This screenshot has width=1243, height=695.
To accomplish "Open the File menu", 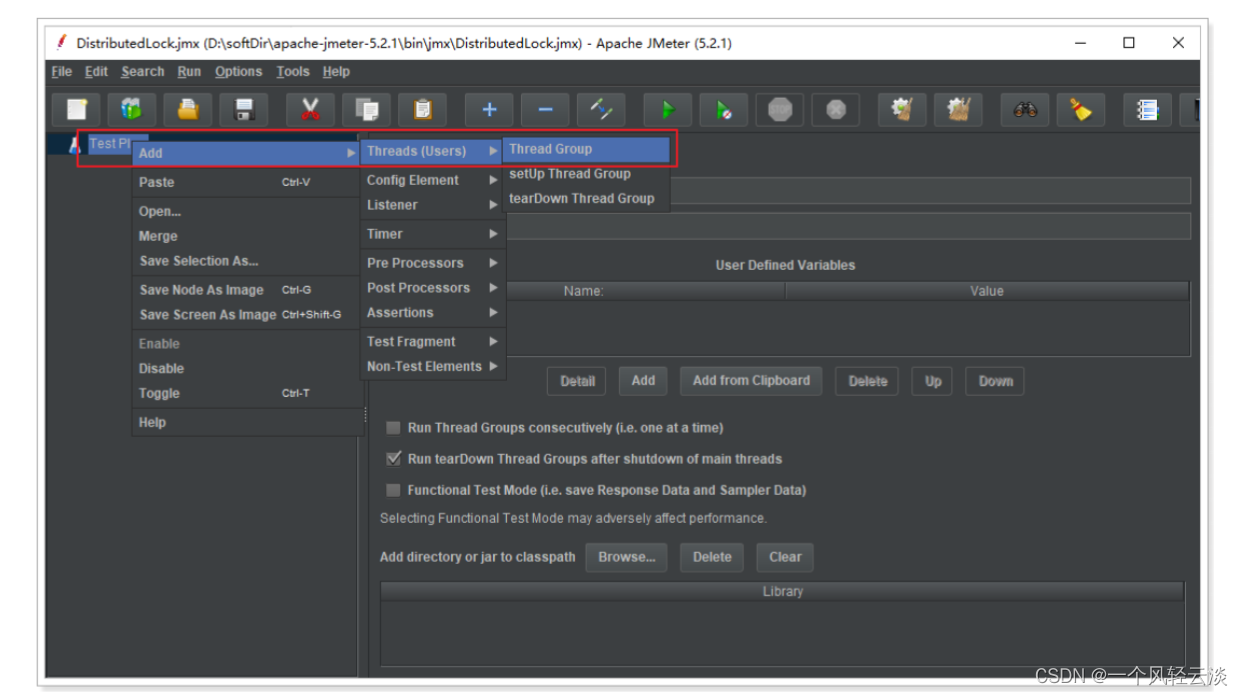I will click(62, 72).
